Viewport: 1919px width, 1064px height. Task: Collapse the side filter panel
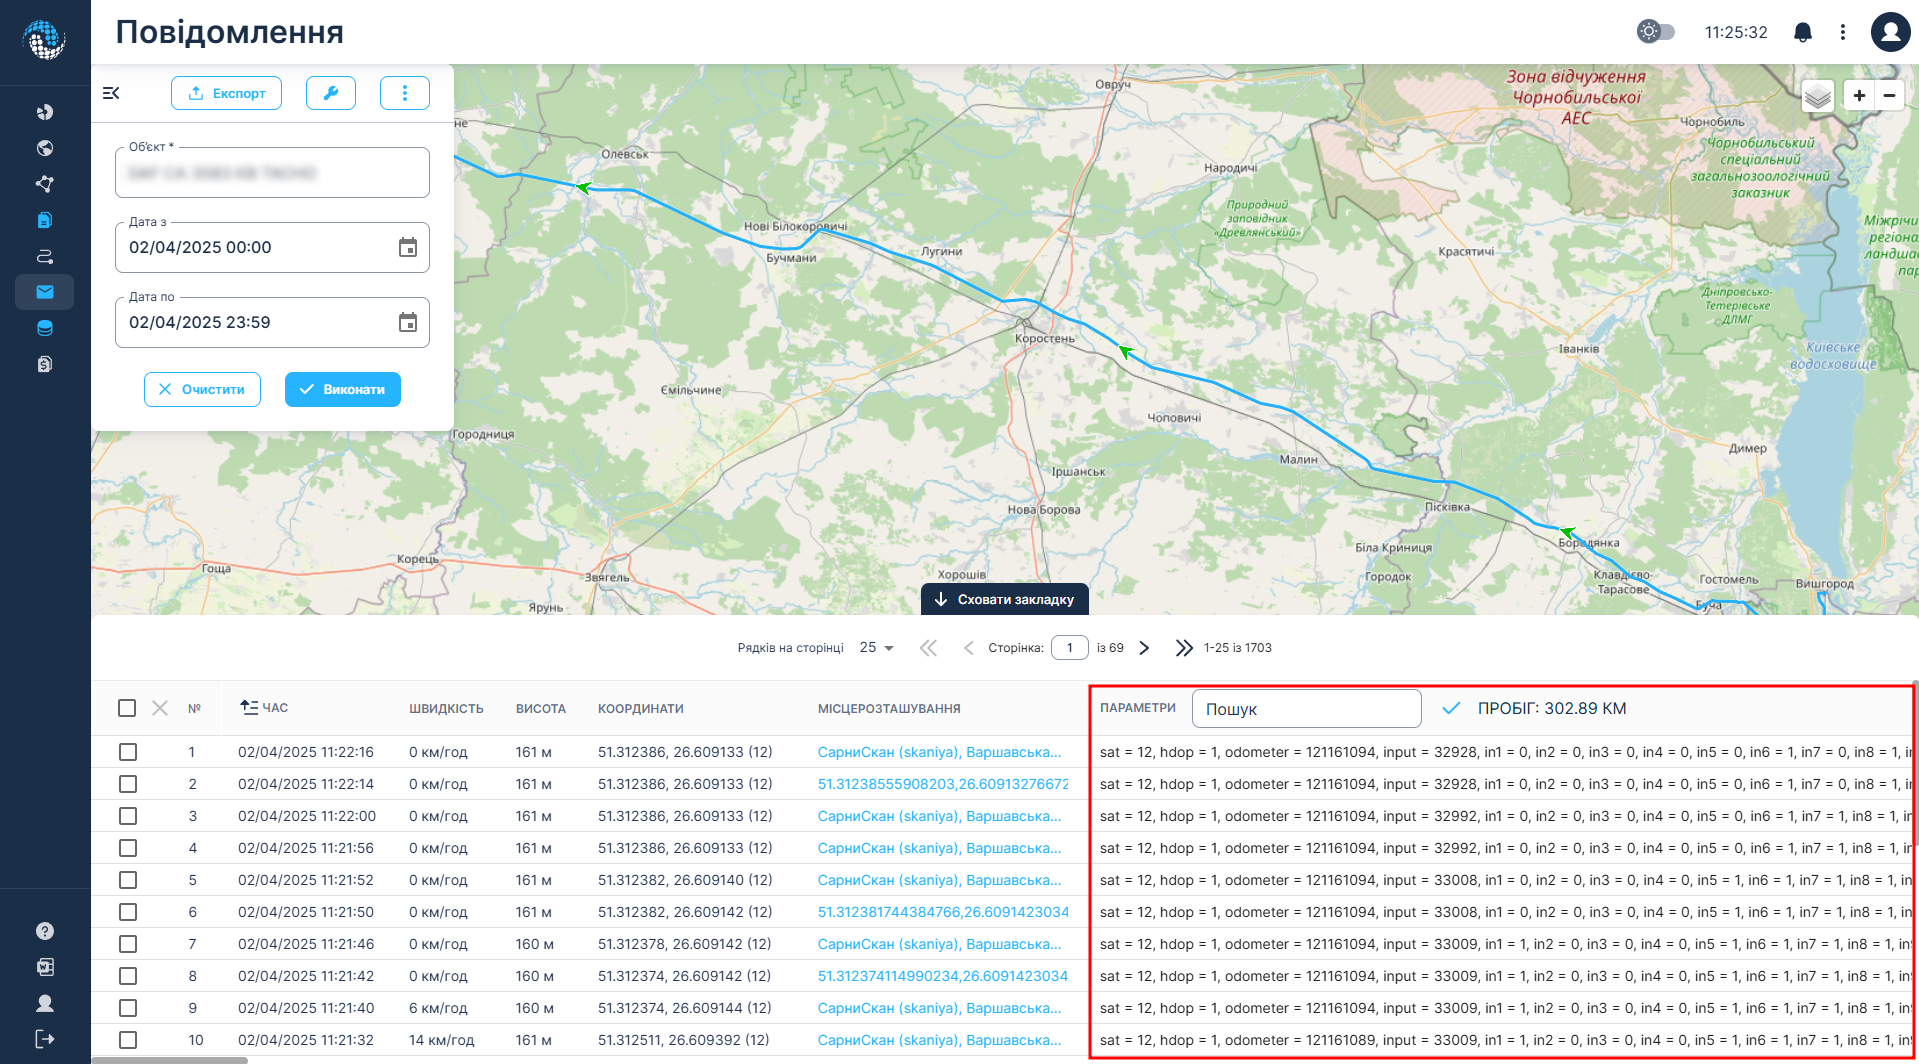111,93
